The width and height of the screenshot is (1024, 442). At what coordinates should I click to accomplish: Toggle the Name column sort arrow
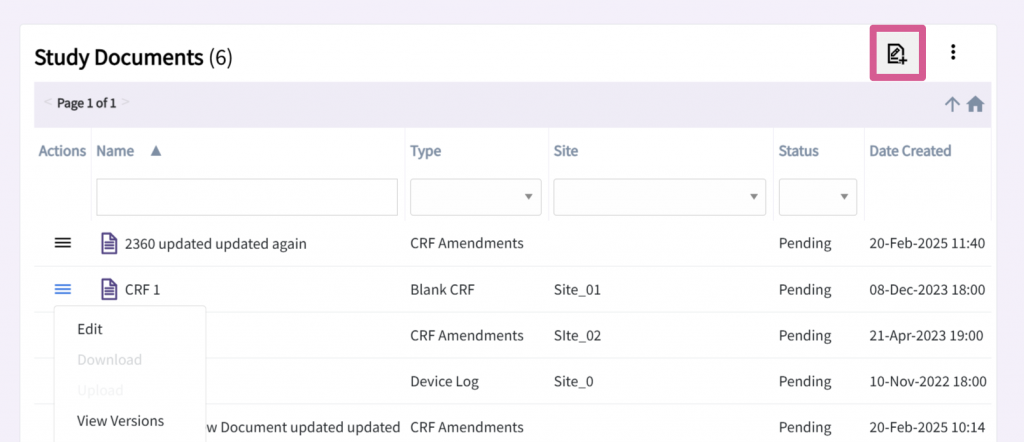pyautogui.click(x=155, y=151)
